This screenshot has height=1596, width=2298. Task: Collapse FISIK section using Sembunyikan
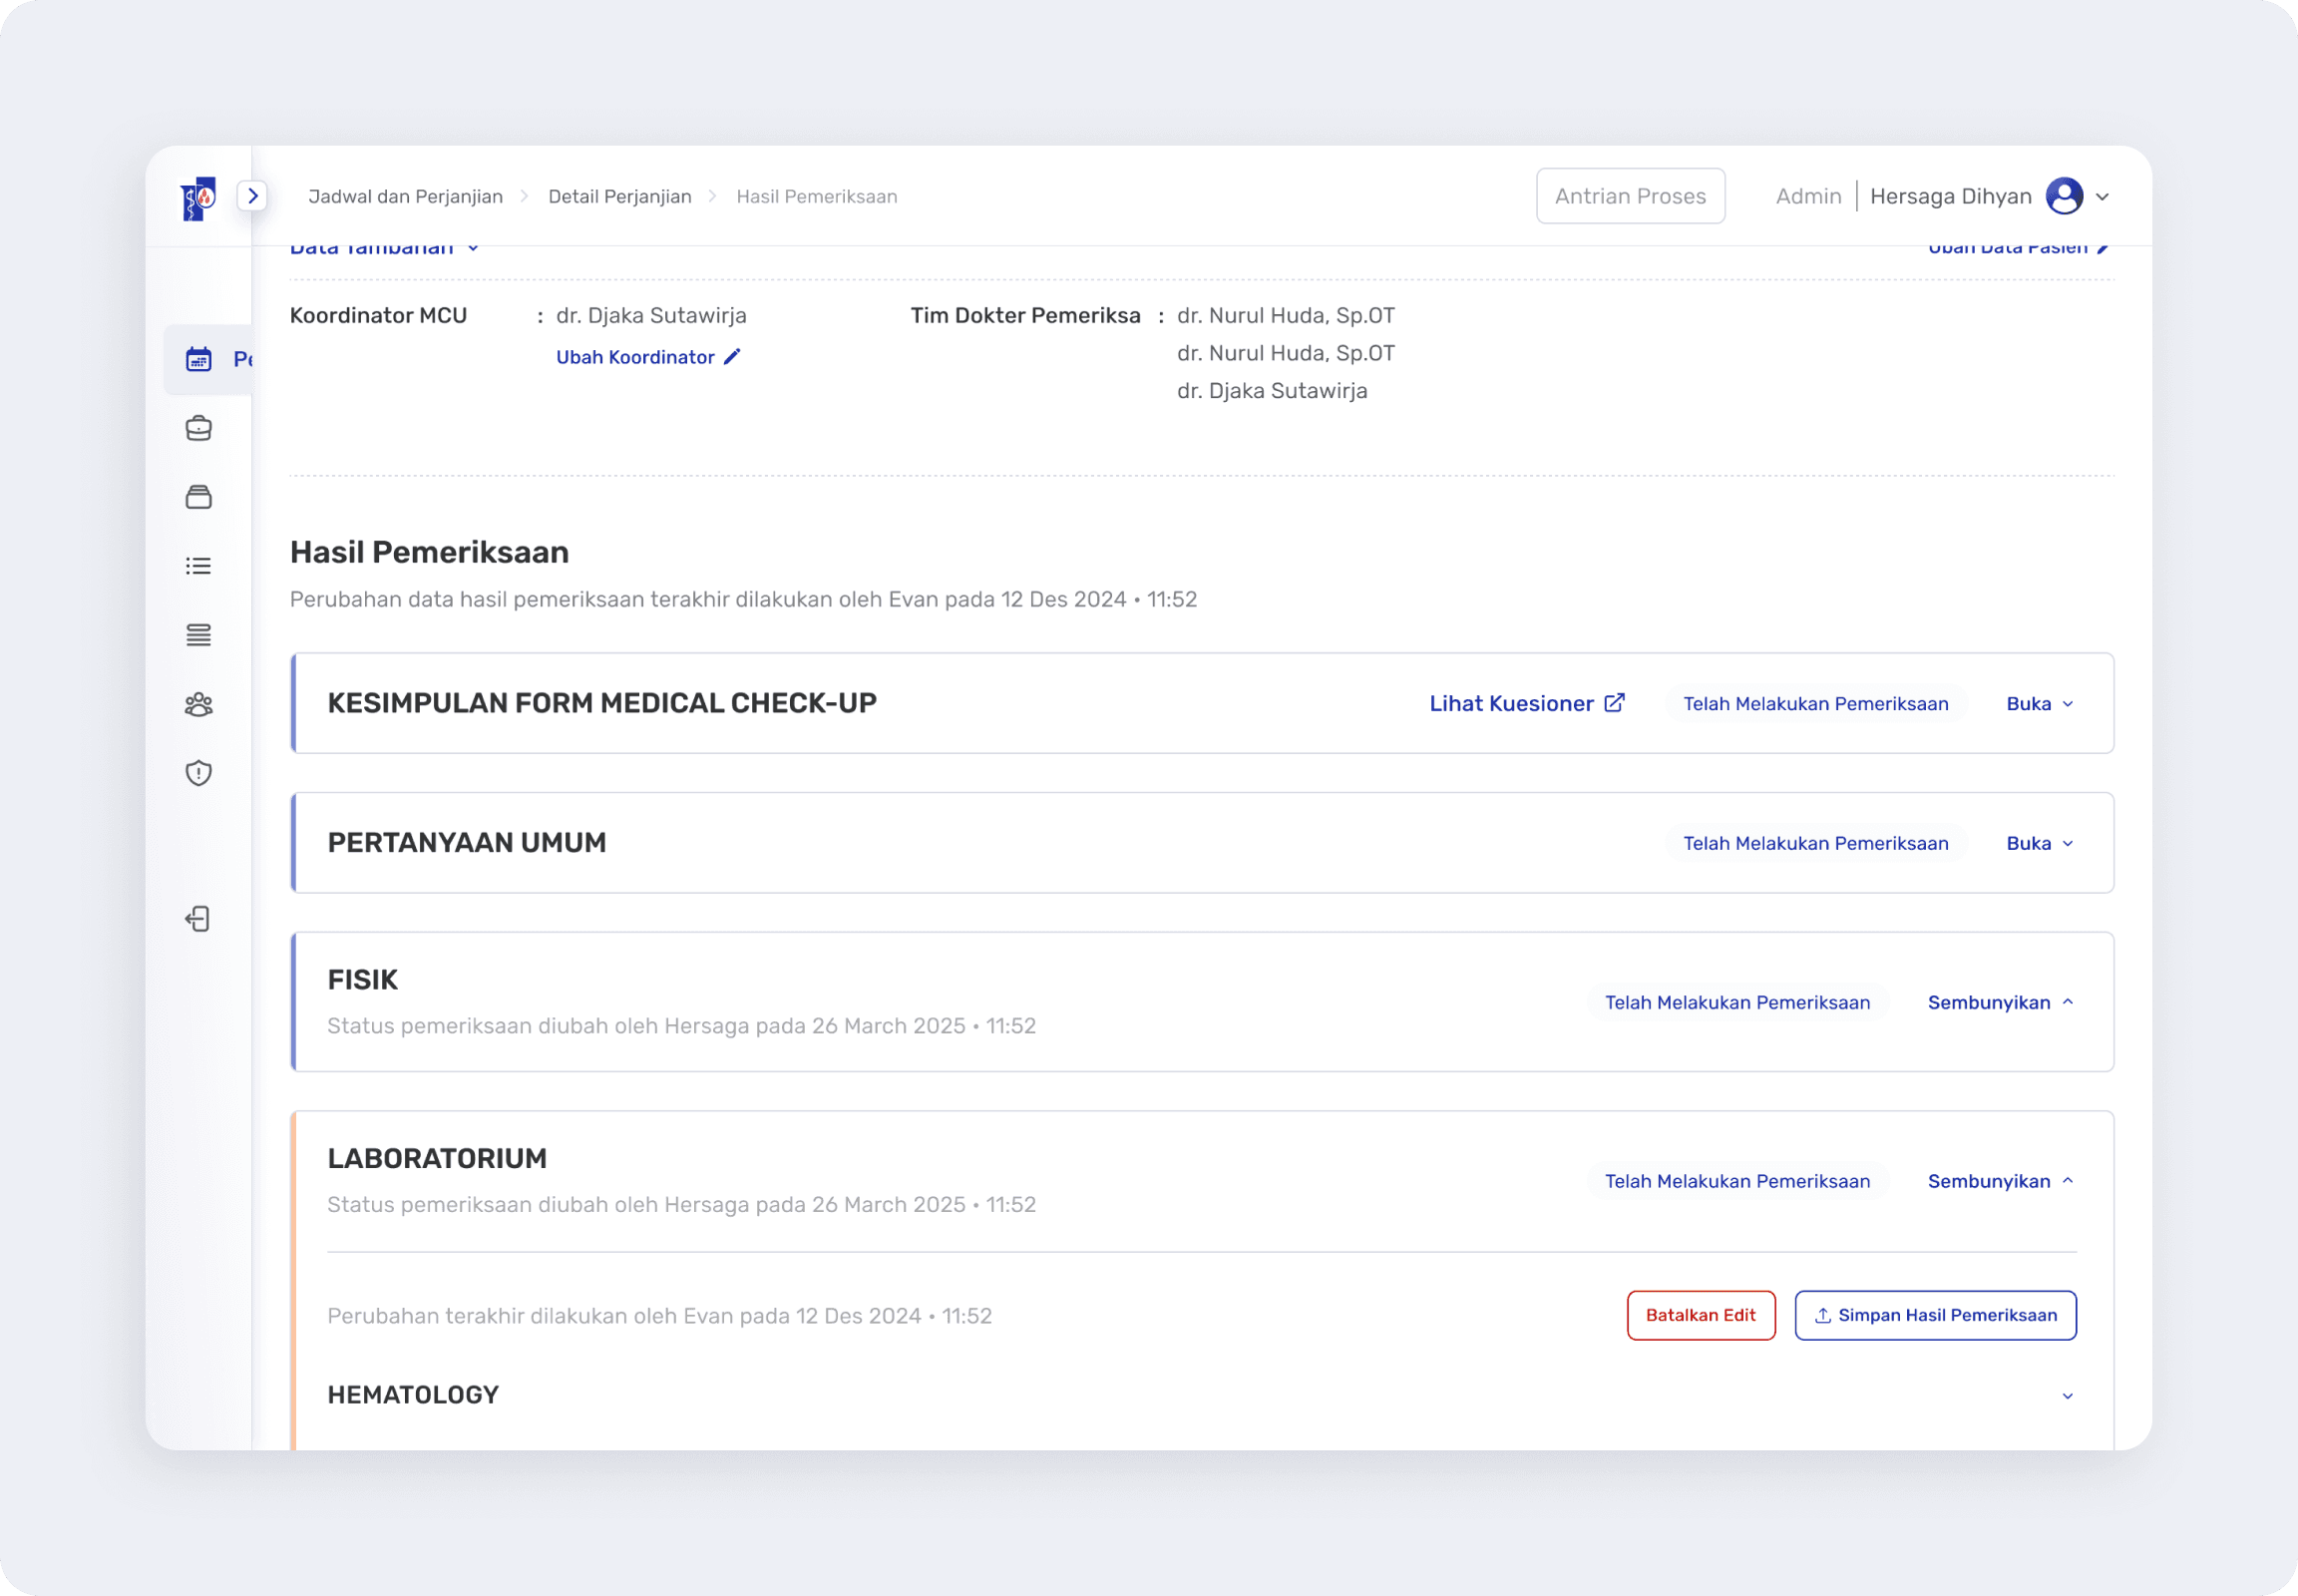point(2000,1002)
